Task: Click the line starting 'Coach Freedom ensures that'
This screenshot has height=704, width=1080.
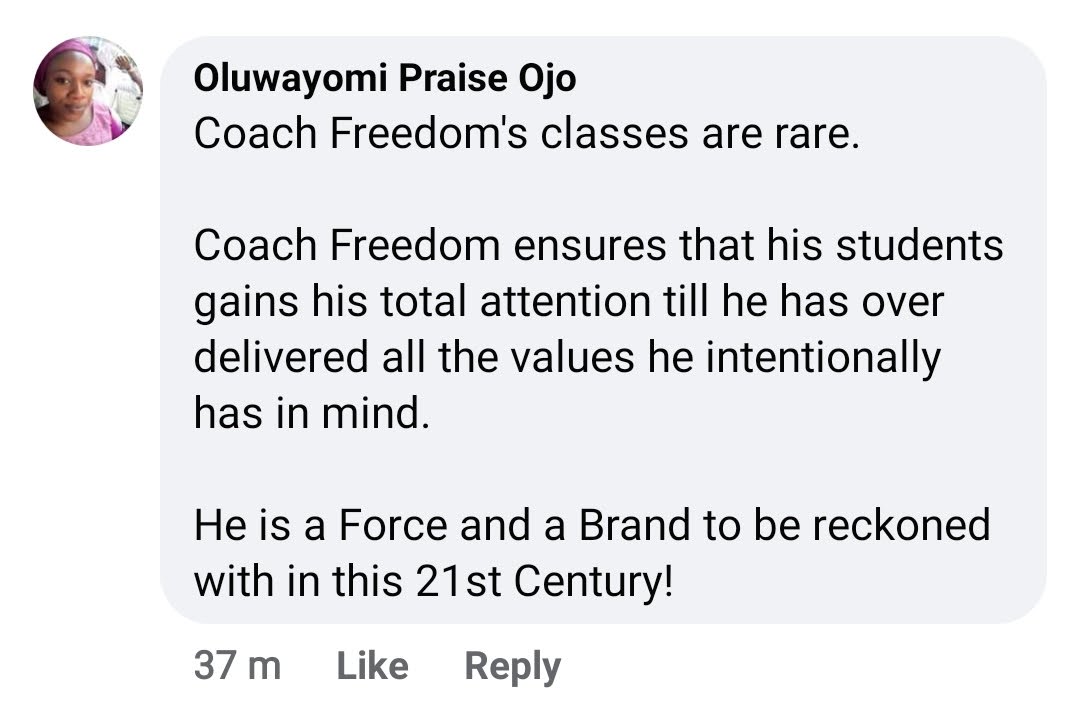Action: [x=598, y=246]
